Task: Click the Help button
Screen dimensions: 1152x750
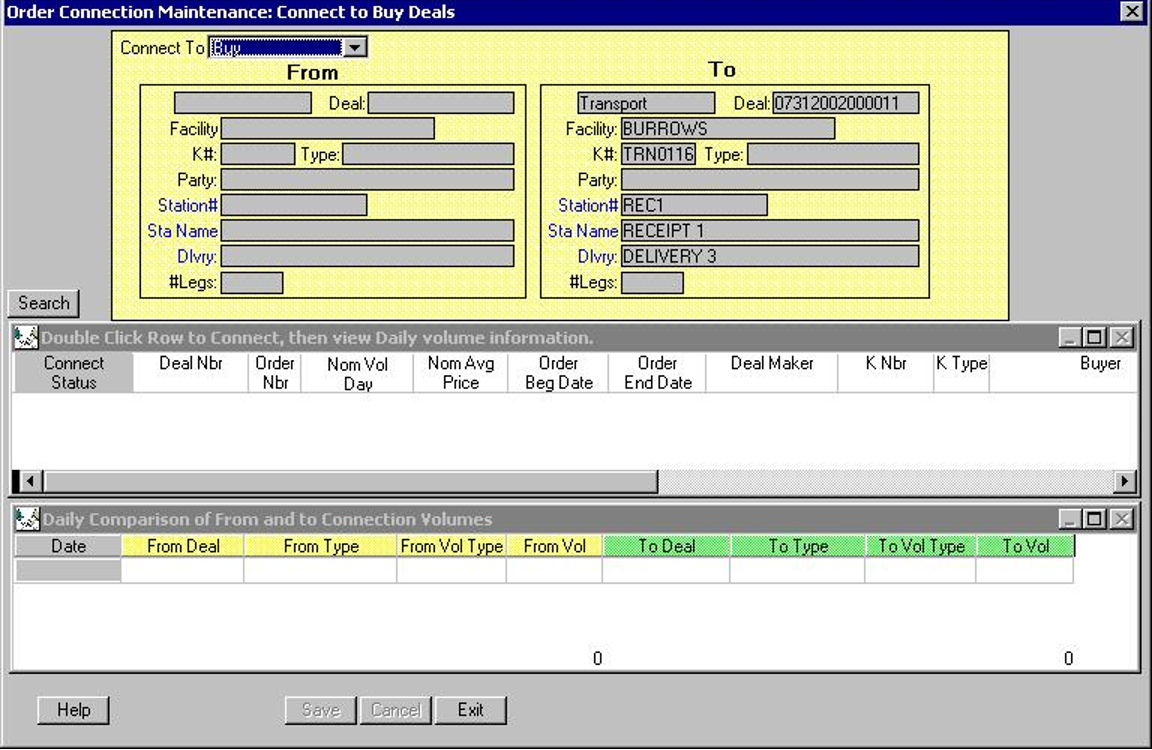Action: point(73,710)
